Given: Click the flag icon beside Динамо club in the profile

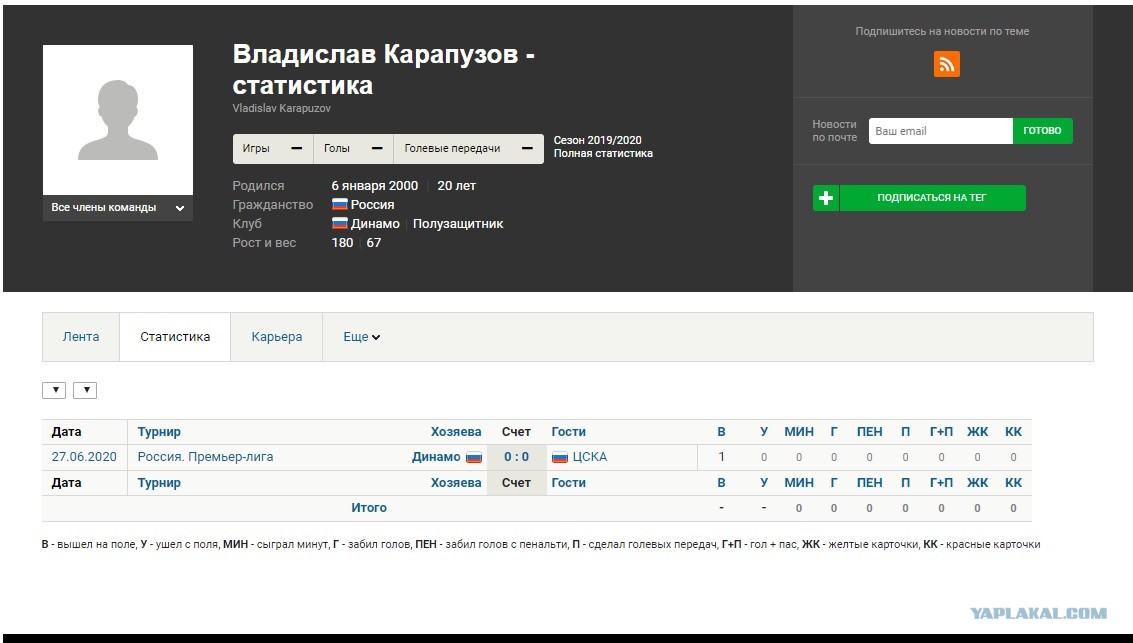Looking at the screenshot, I should coord(340,224).
